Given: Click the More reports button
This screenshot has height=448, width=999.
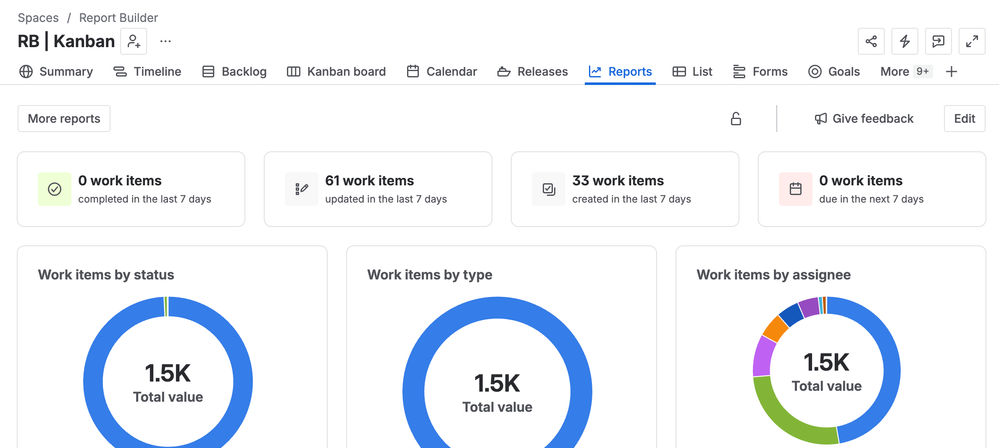Looking at the screenshot, I should tap(64, 119).
